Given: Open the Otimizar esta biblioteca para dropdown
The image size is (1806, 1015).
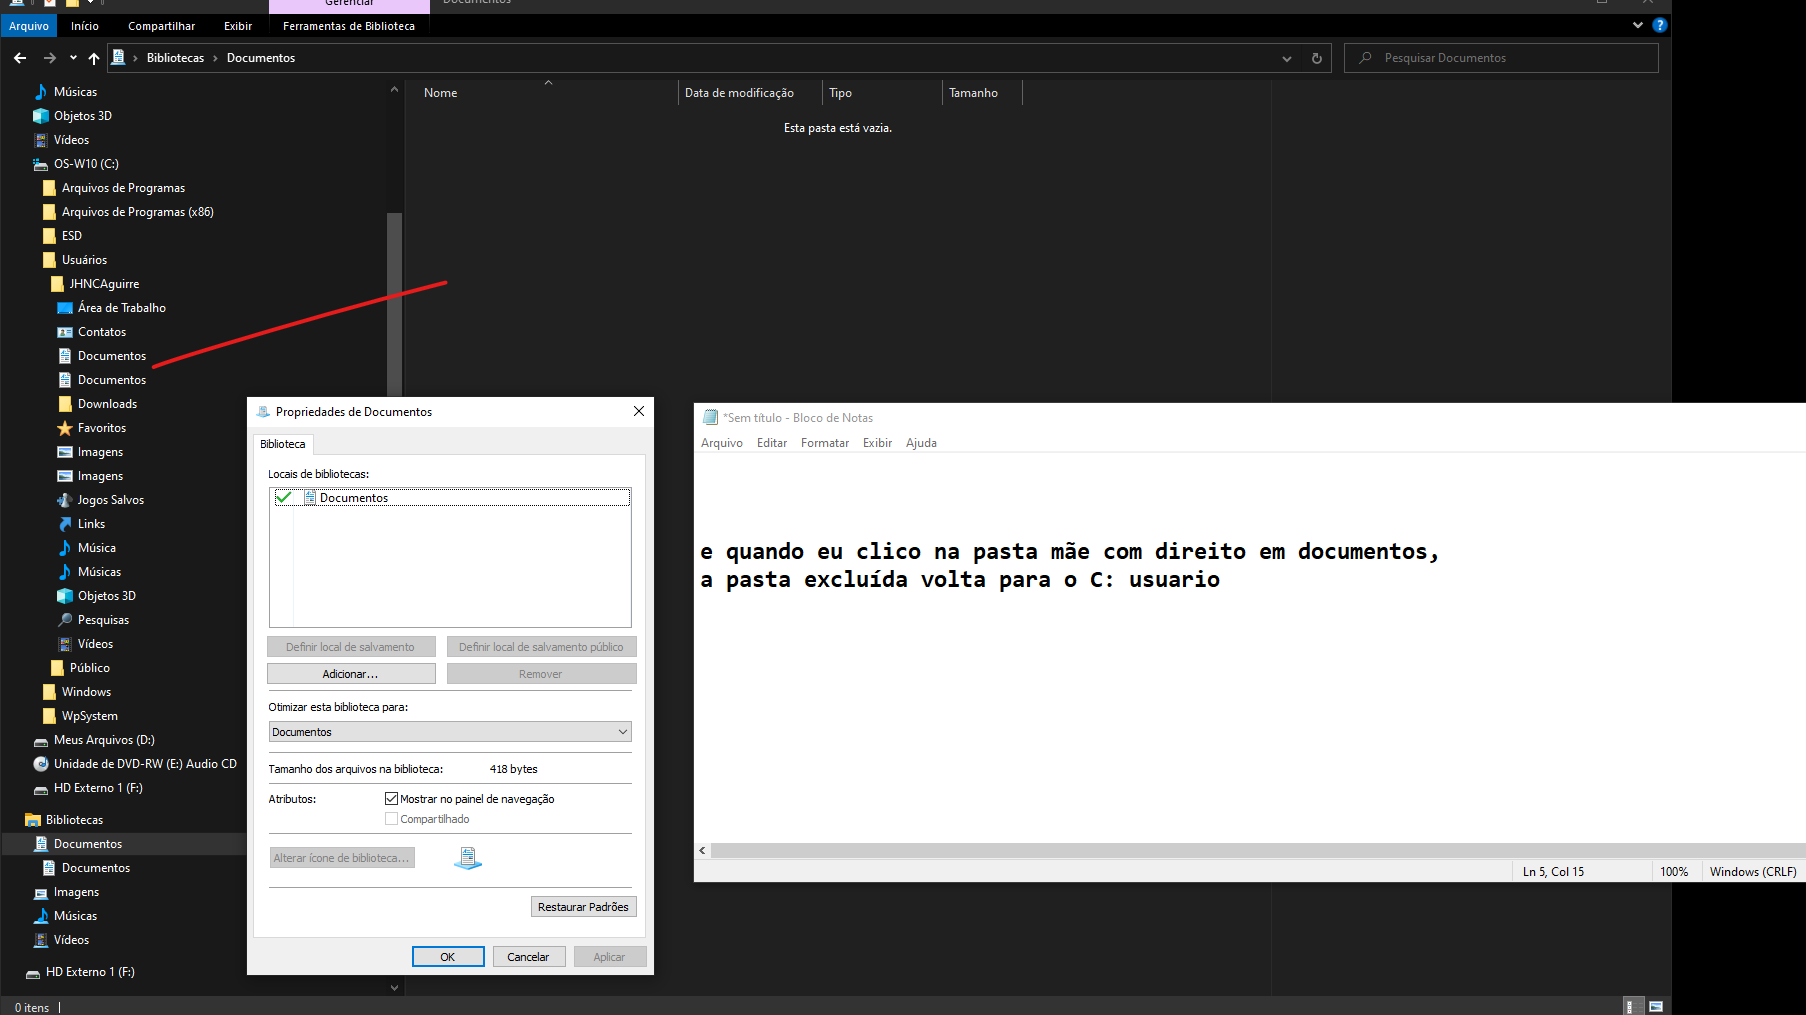Looking at the screenshot, I should click(450, 732).
